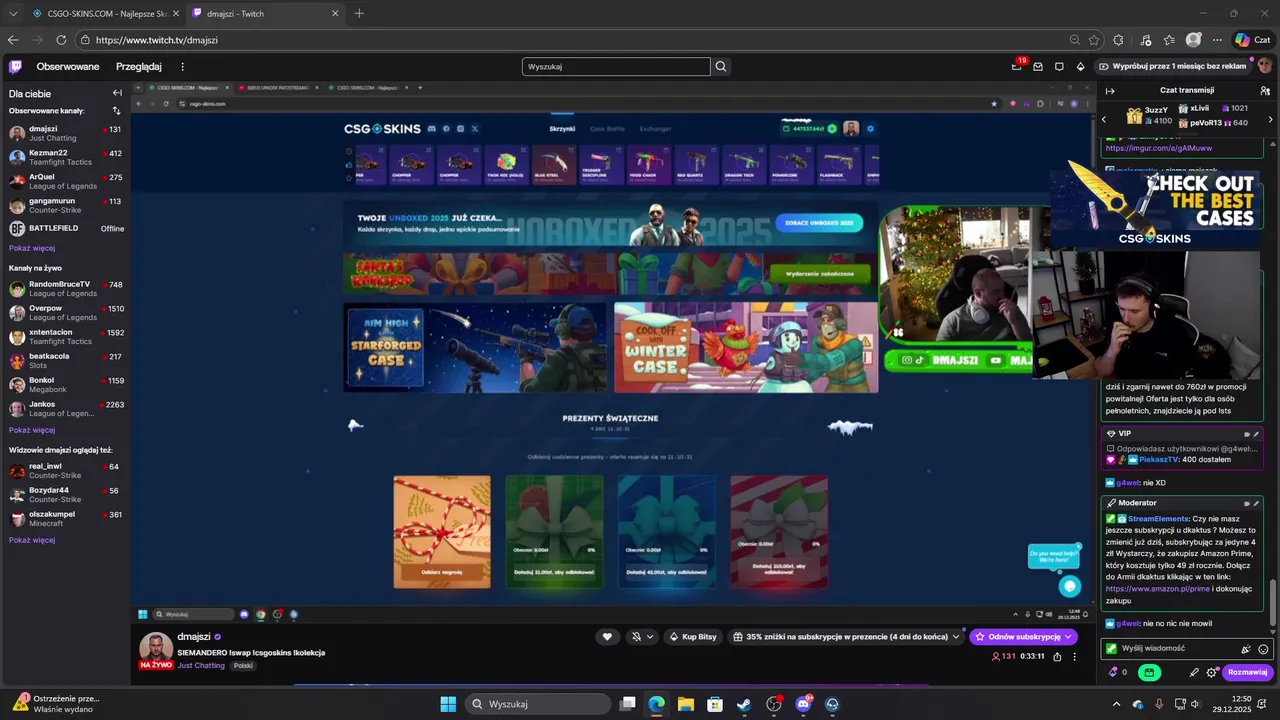Open Kezman22 channel in sidebar

coord(65,158)
